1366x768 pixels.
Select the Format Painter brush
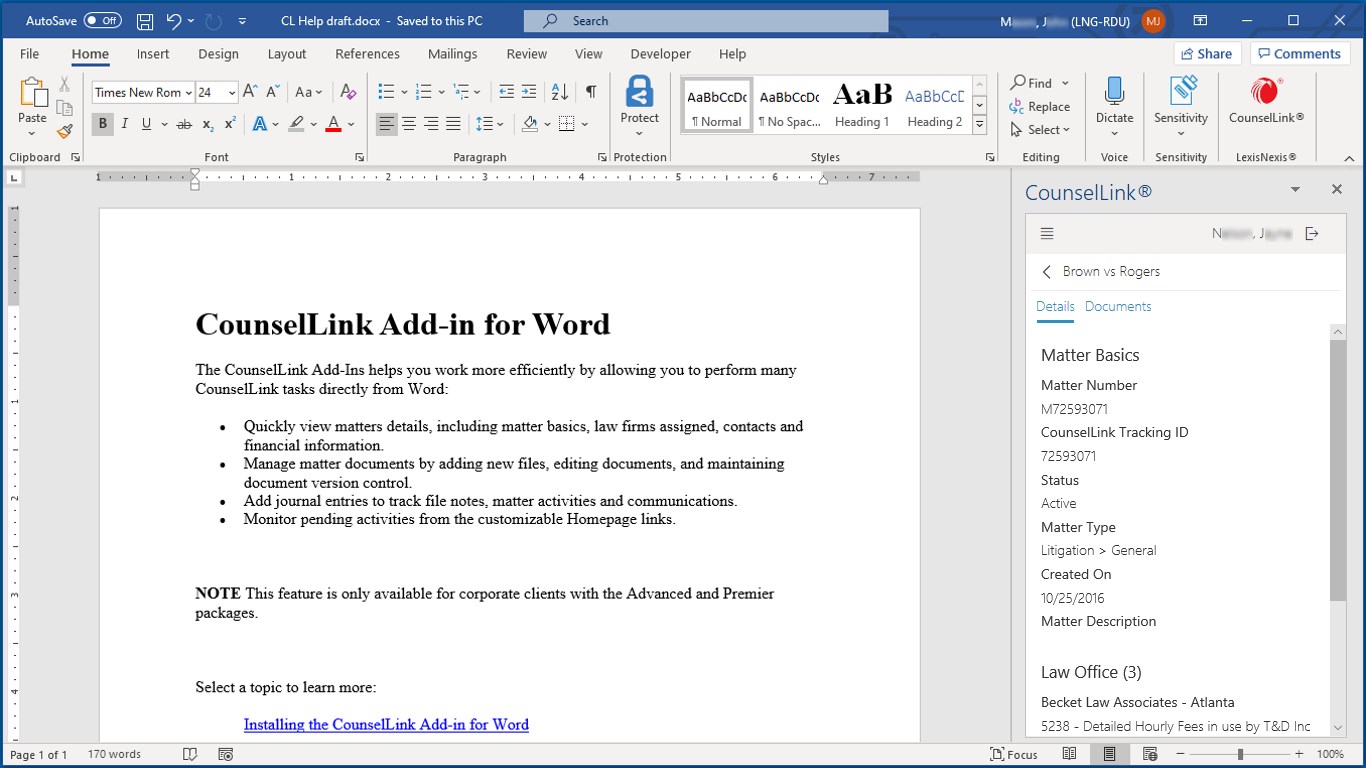pyautogui.click(x=65, y=131)
